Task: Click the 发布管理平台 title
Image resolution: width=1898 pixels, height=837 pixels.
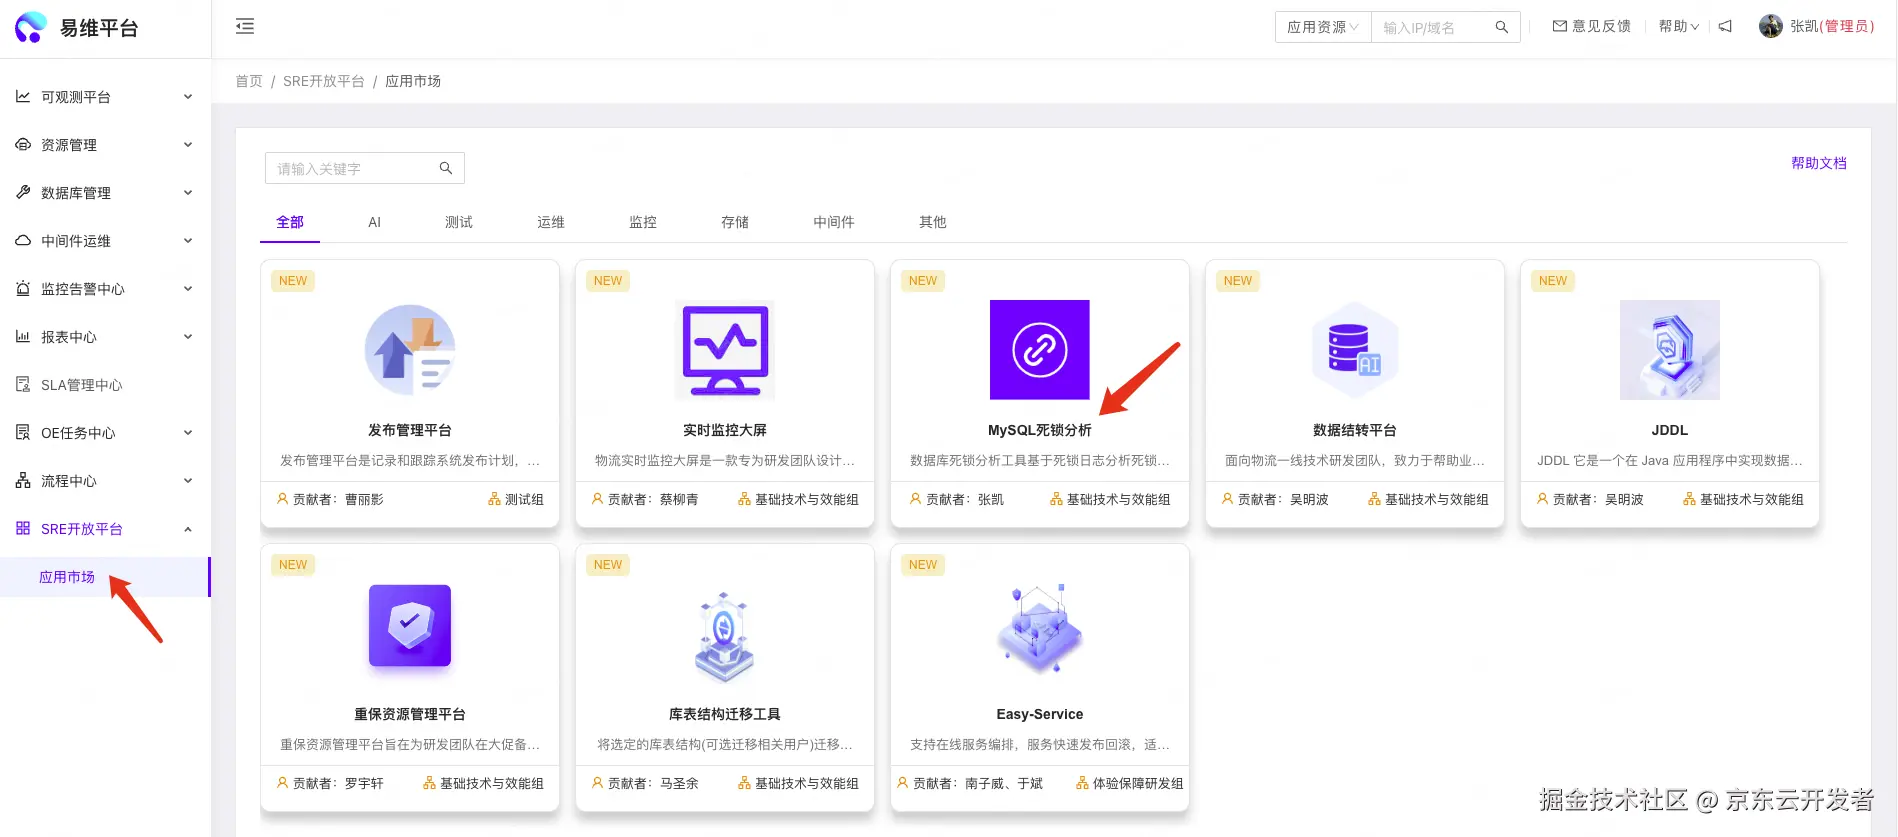Action: (x=410, y=430)
